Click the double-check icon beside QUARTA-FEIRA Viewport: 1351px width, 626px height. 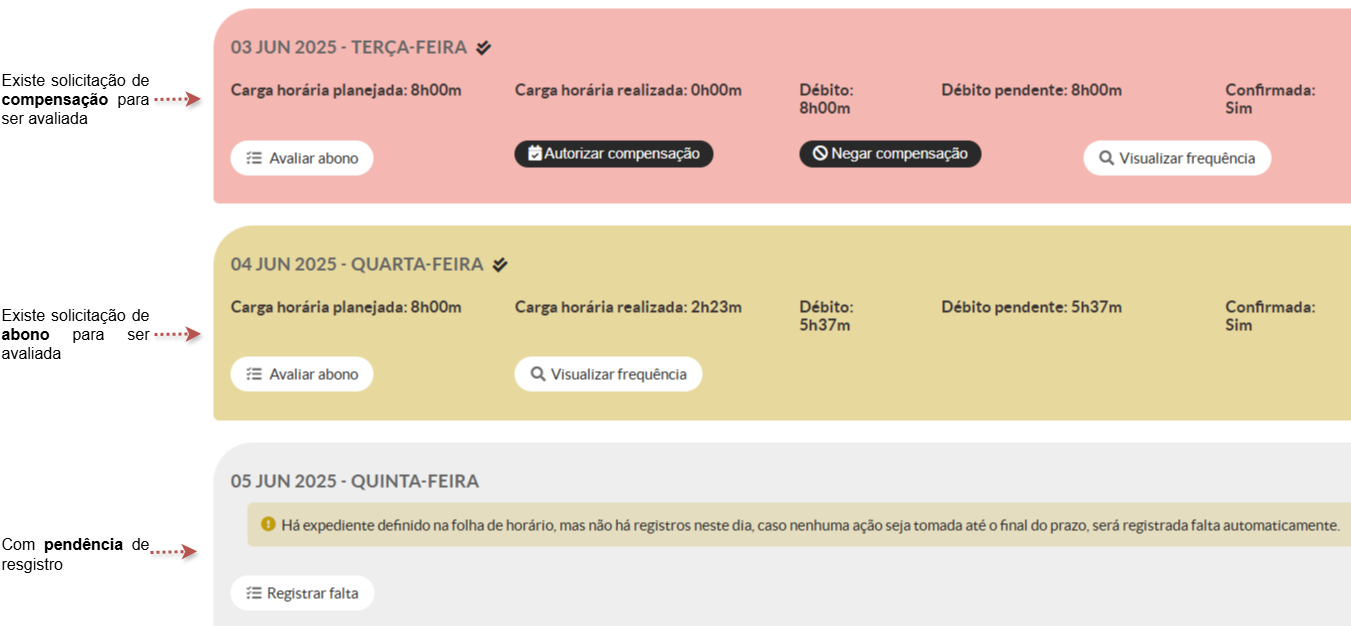[x=500, y=264]
